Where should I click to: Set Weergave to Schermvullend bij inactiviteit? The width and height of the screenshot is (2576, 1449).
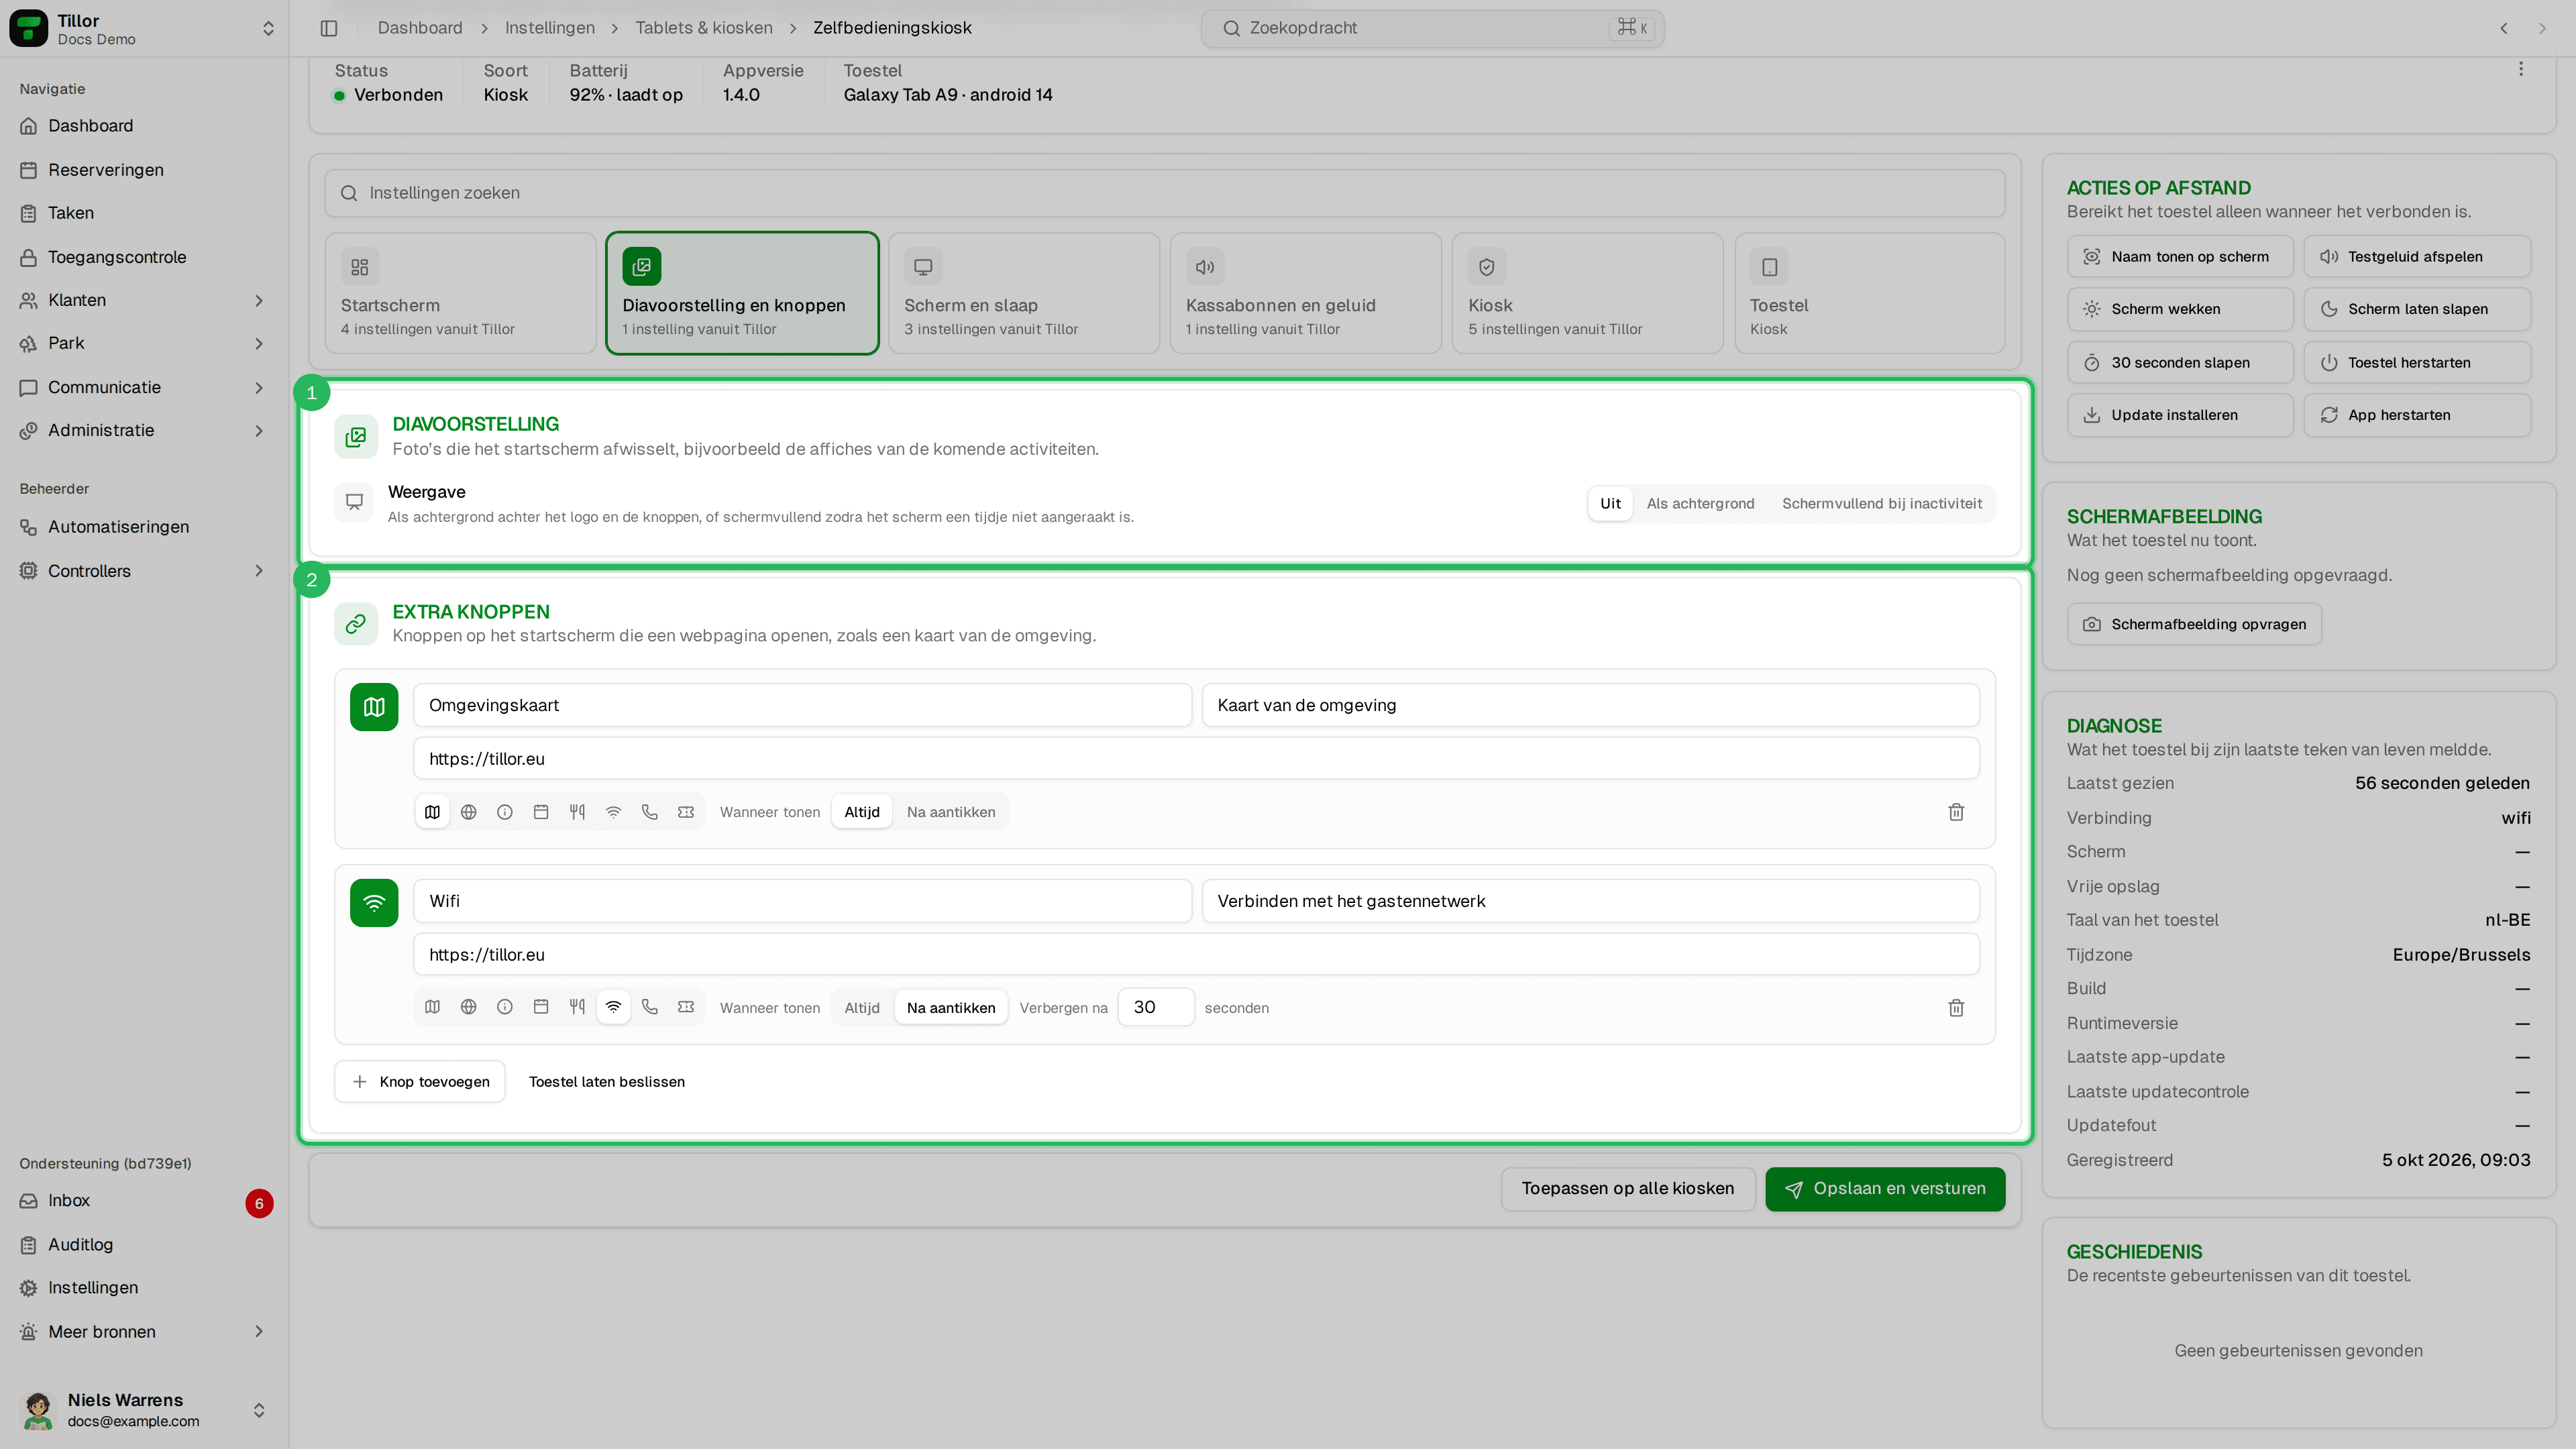coord(1881,504)
